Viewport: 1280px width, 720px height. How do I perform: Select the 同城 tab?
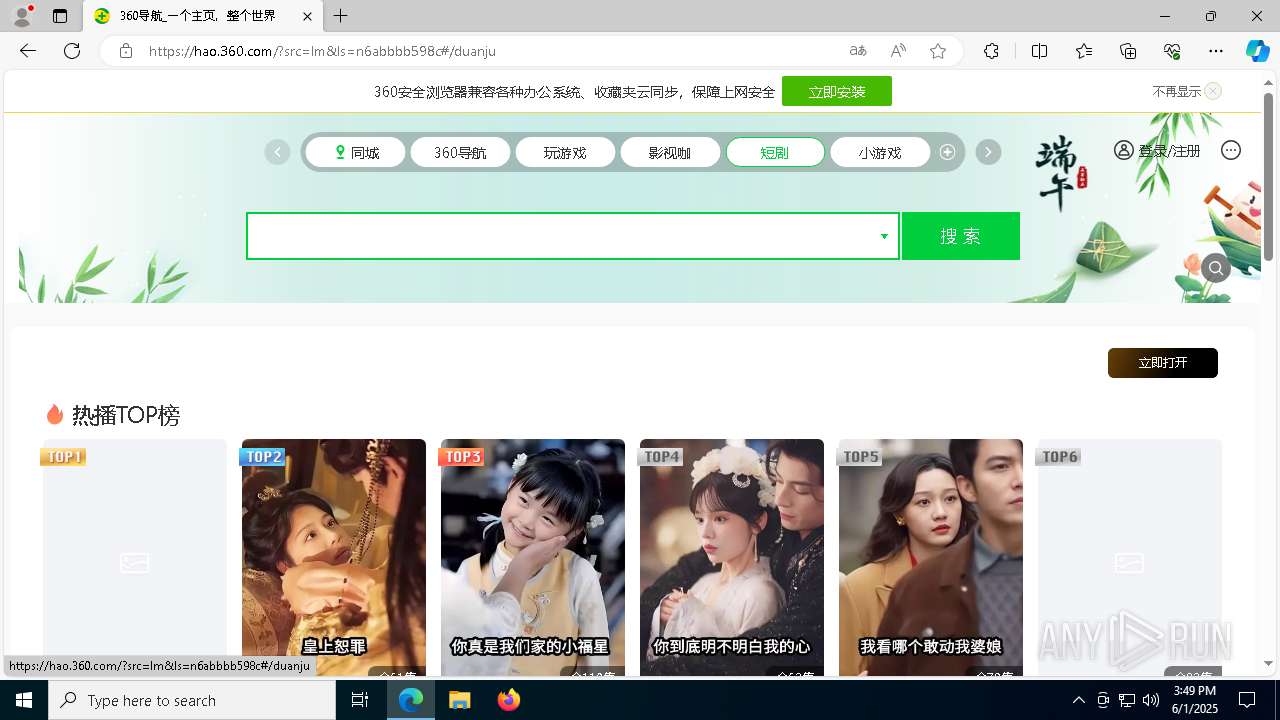click(x=356, y=152)
